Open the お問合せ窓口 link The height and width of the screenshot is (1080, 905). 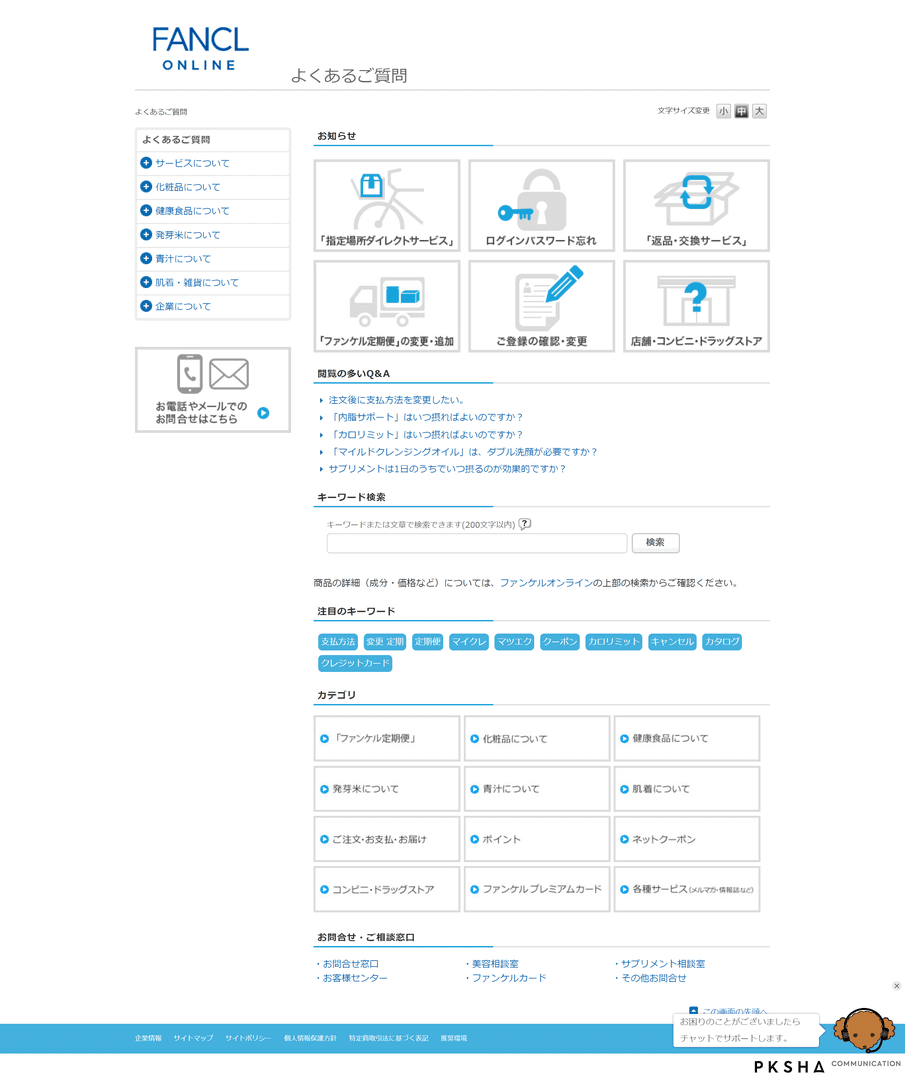click(x=351, y=964)
